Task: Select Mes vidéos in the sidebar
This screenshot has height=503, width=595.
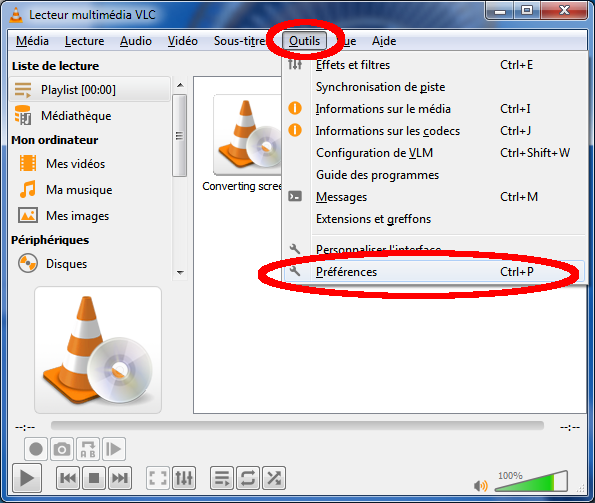Action: tap(76, 164)
